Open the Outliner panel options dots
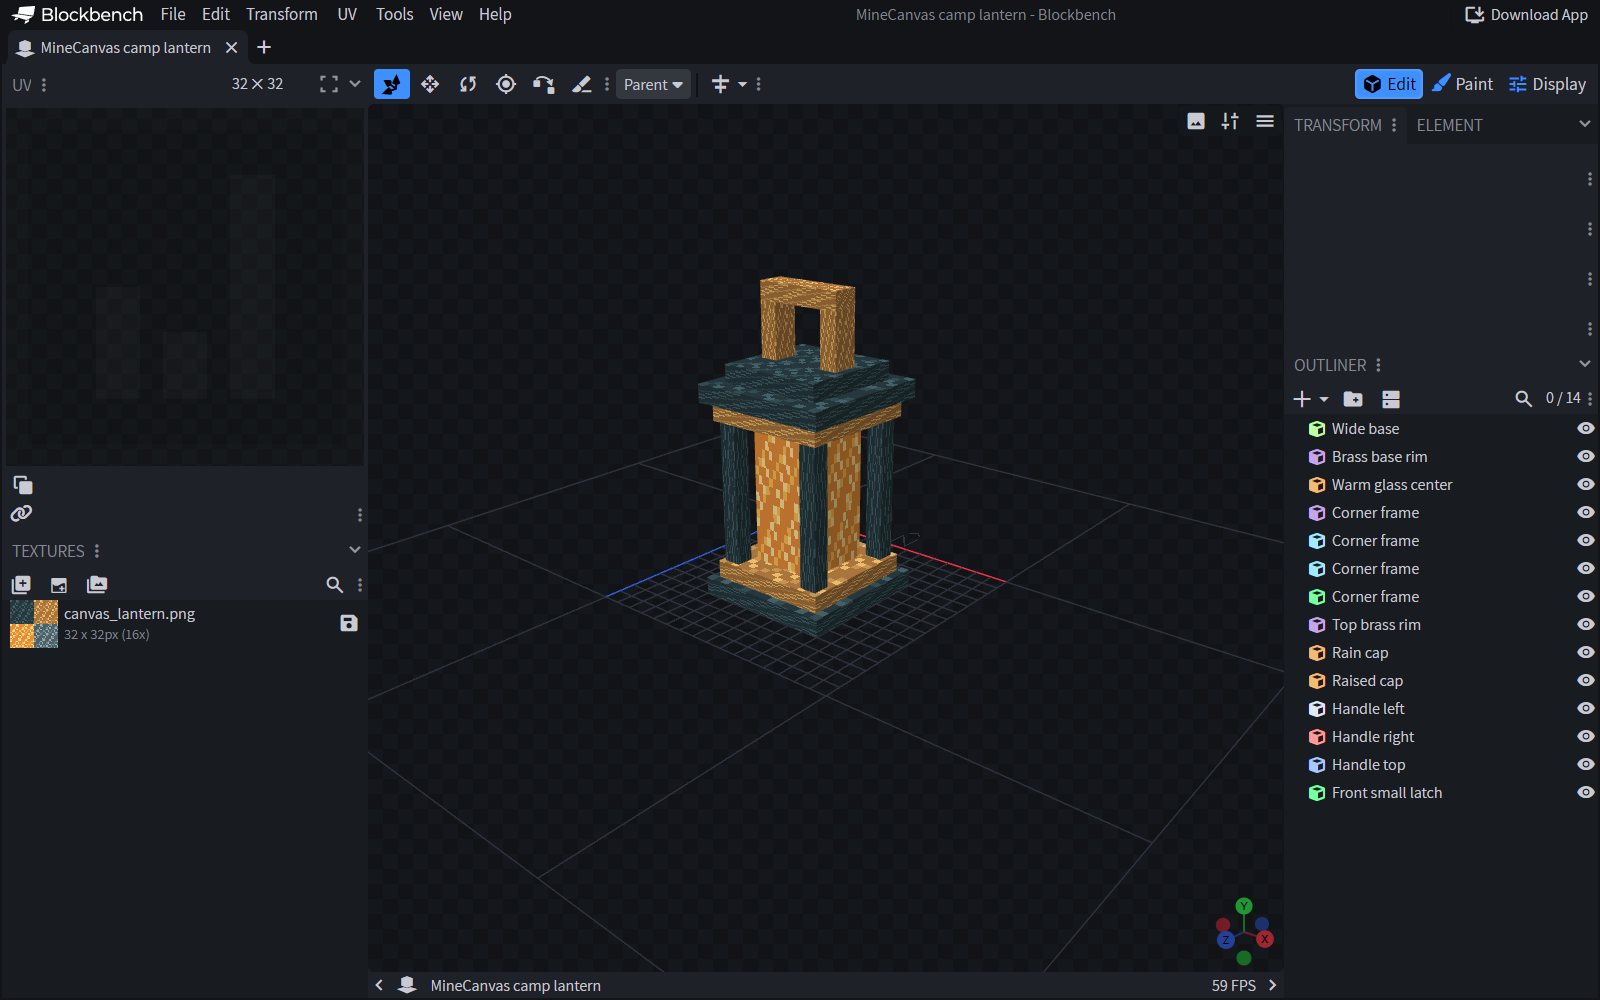Viewport: 1600px width, 1000px height. (1378, 365)
